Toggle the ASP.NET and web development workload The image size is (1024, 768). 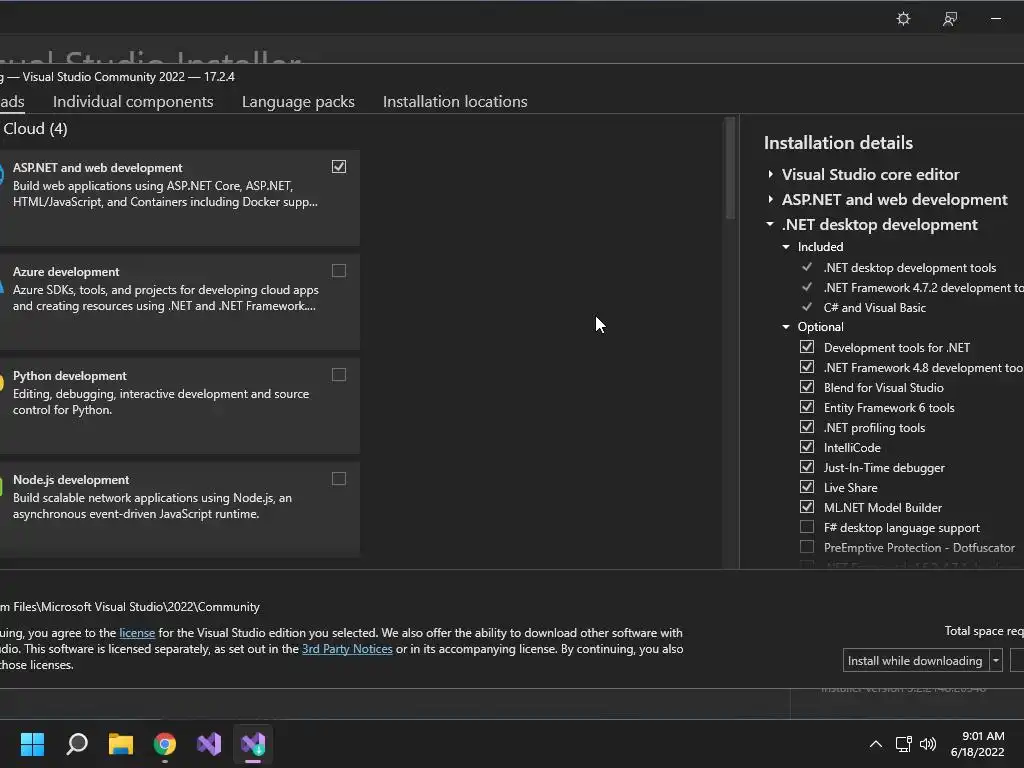click(x=339, y=167)
